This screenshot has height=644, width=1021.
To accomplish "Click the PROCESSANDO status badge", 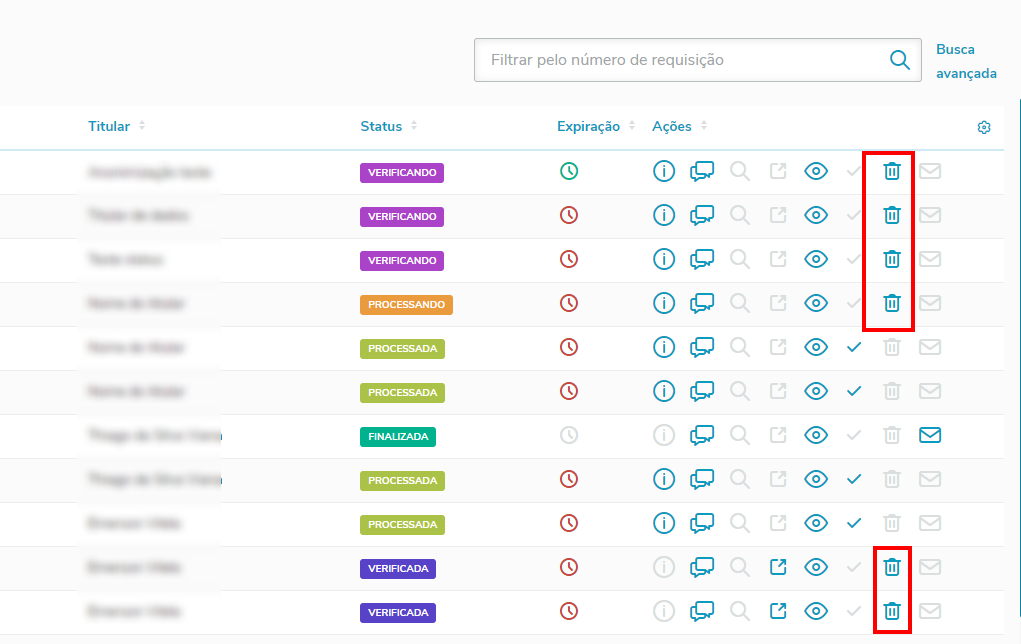I will pos(406,304).
